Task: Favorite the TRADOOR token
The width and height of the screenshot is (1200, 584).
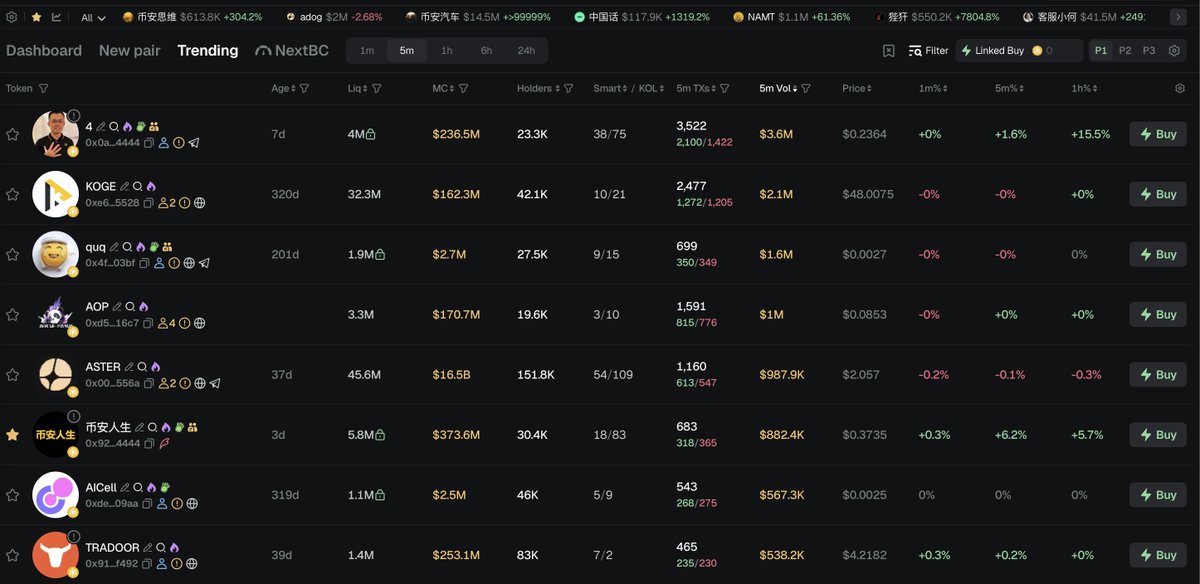Action: pyautogui.click(x=12, y=554)
